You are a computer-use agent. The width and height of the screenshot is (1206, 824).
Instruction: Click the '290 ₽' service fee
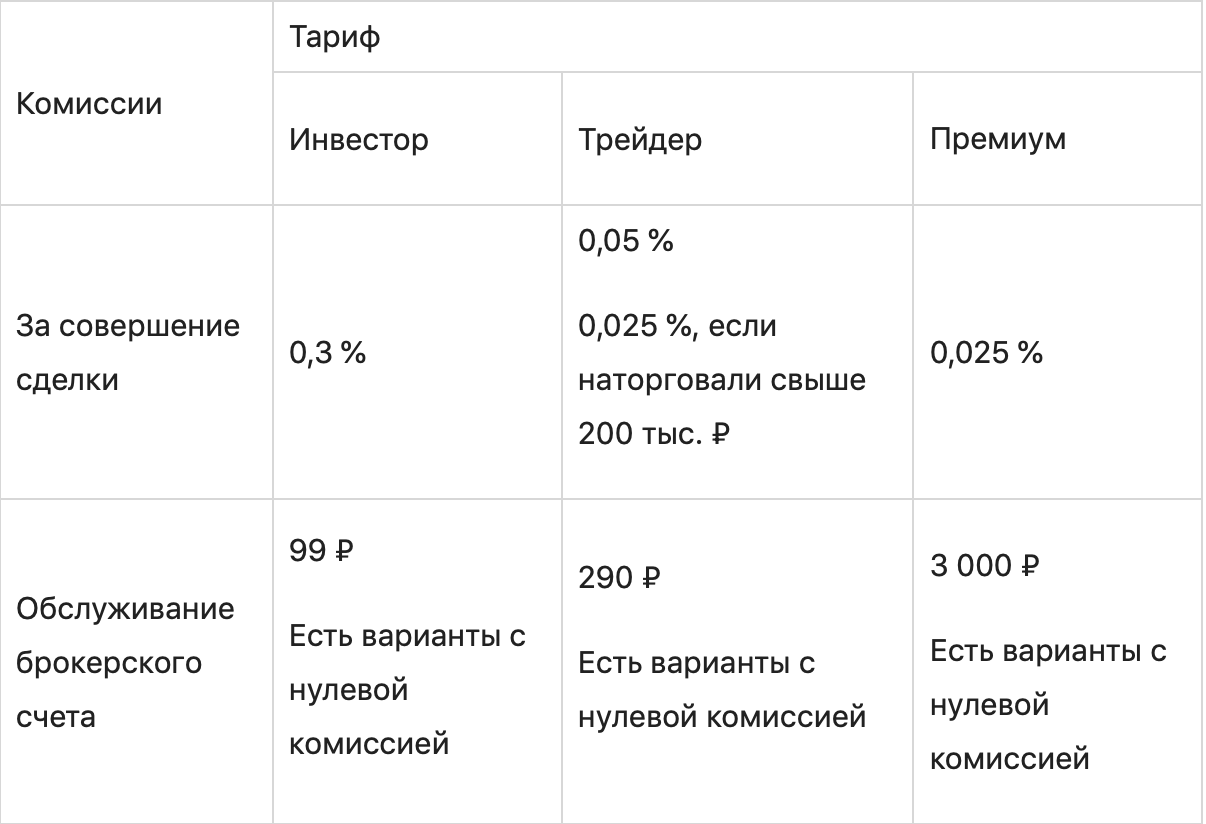(x=620, y=579)
